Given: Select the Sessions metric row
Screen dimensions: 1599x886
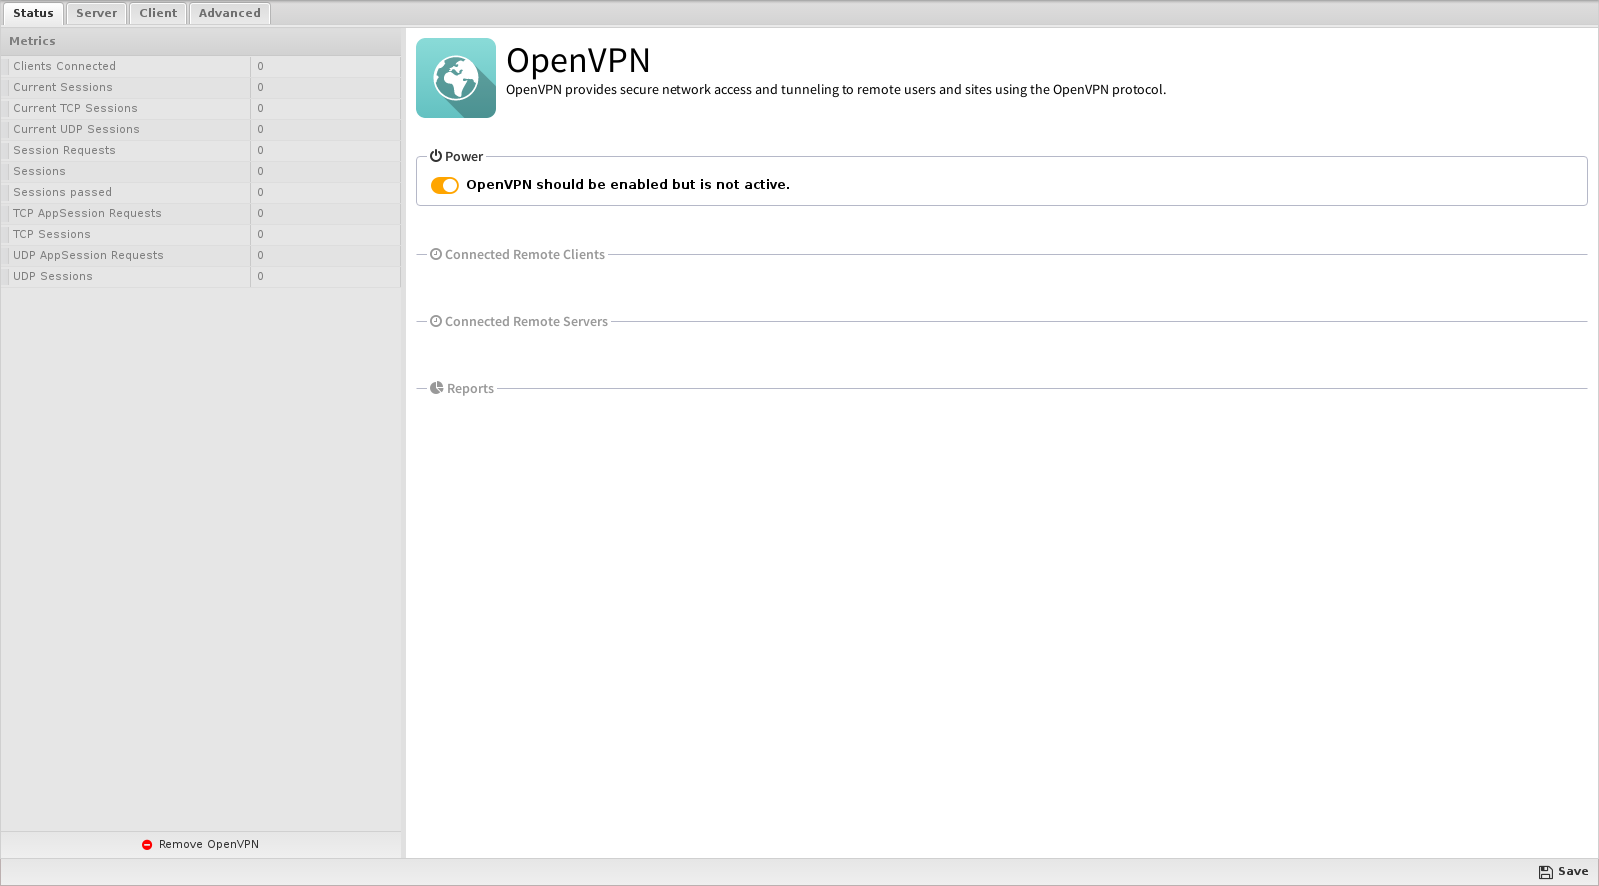Looking at the screenshot, I should (201, 171).
